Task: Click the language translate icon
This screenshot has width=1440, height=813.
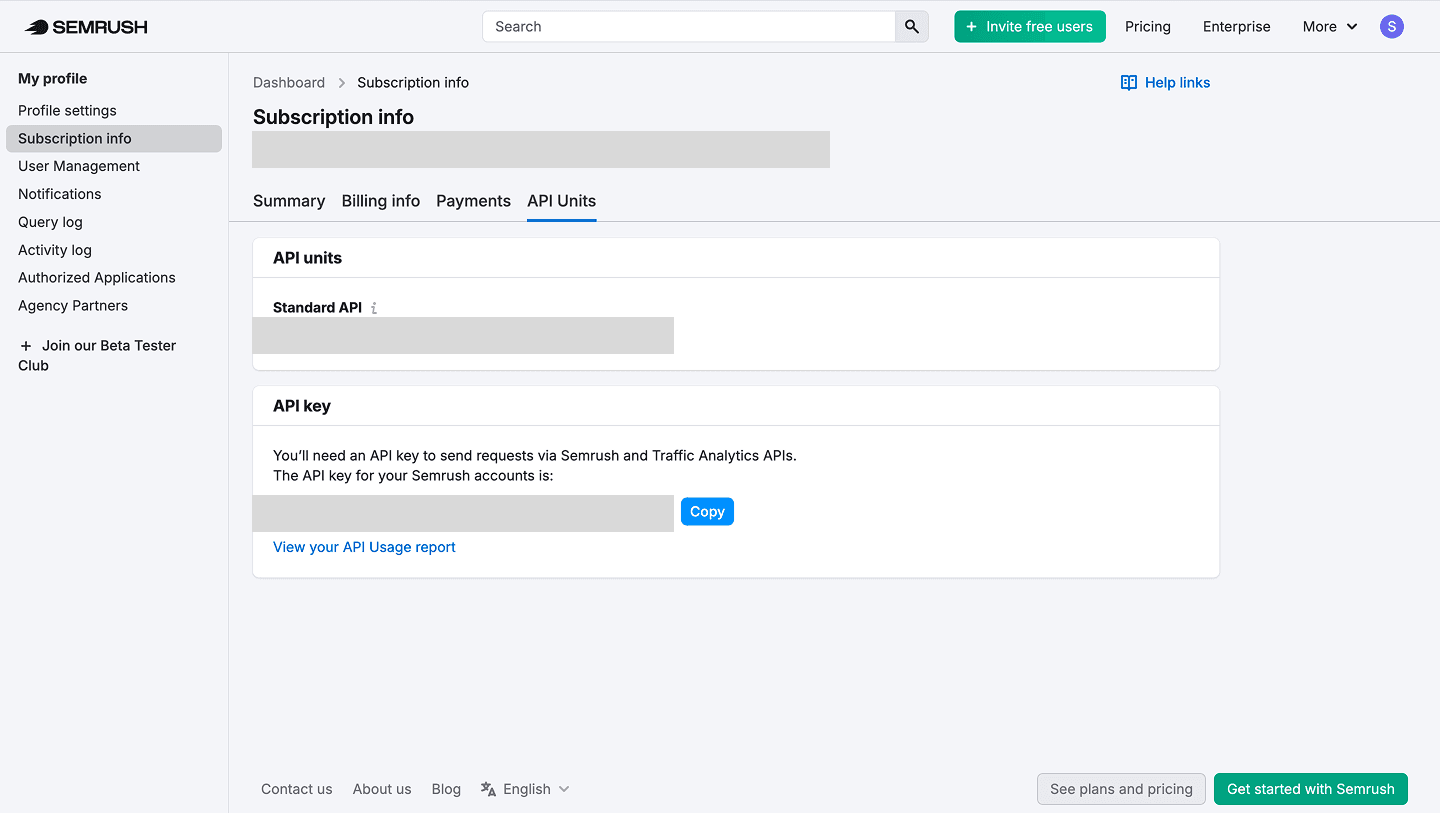Action: 488,789
